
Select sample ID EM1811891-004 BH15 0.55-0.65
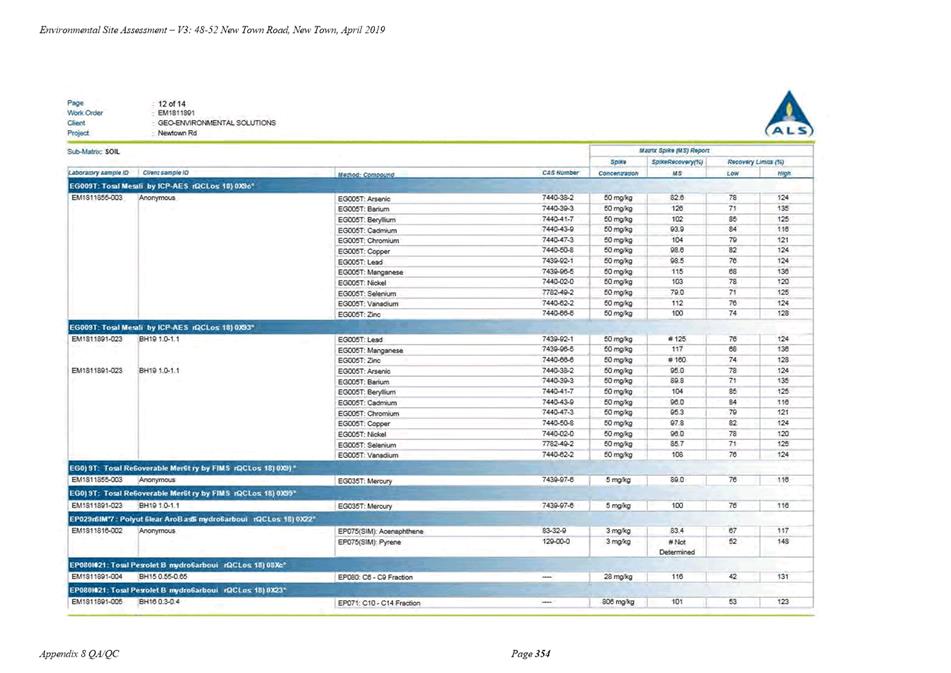pos(126,577)
